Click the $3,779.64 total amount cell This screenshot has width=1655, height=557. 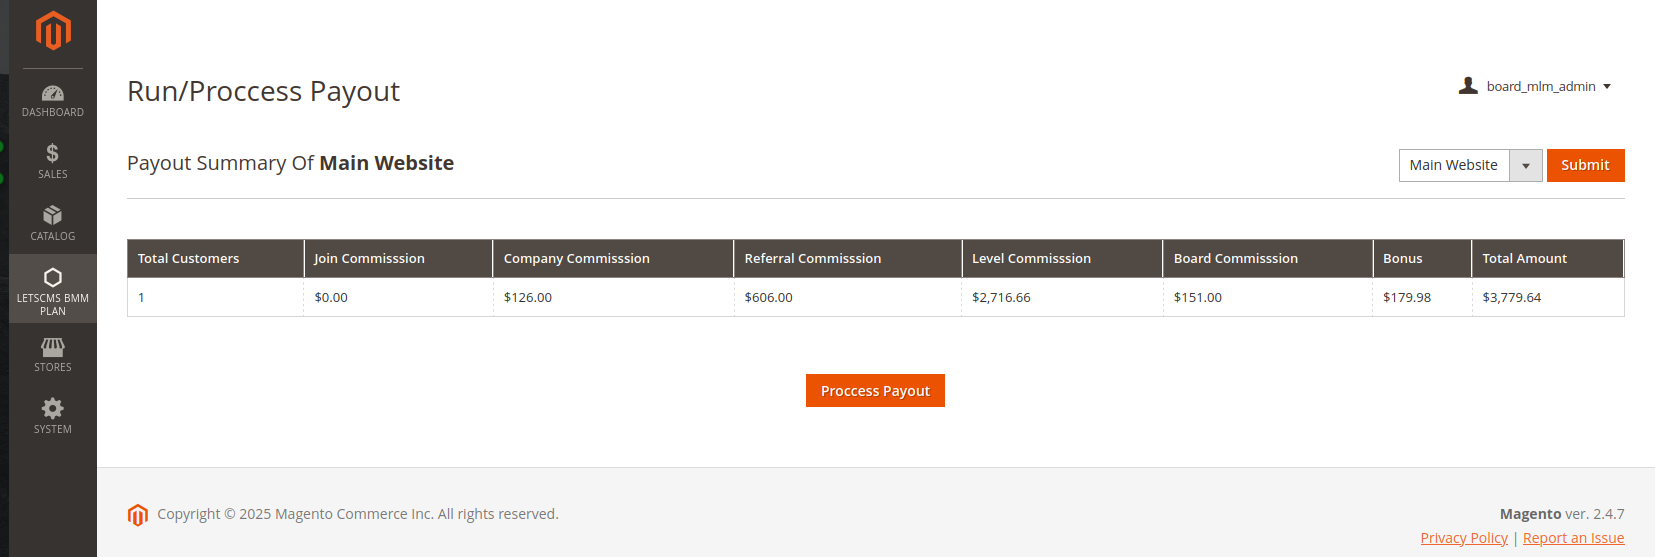point(1511,297)
